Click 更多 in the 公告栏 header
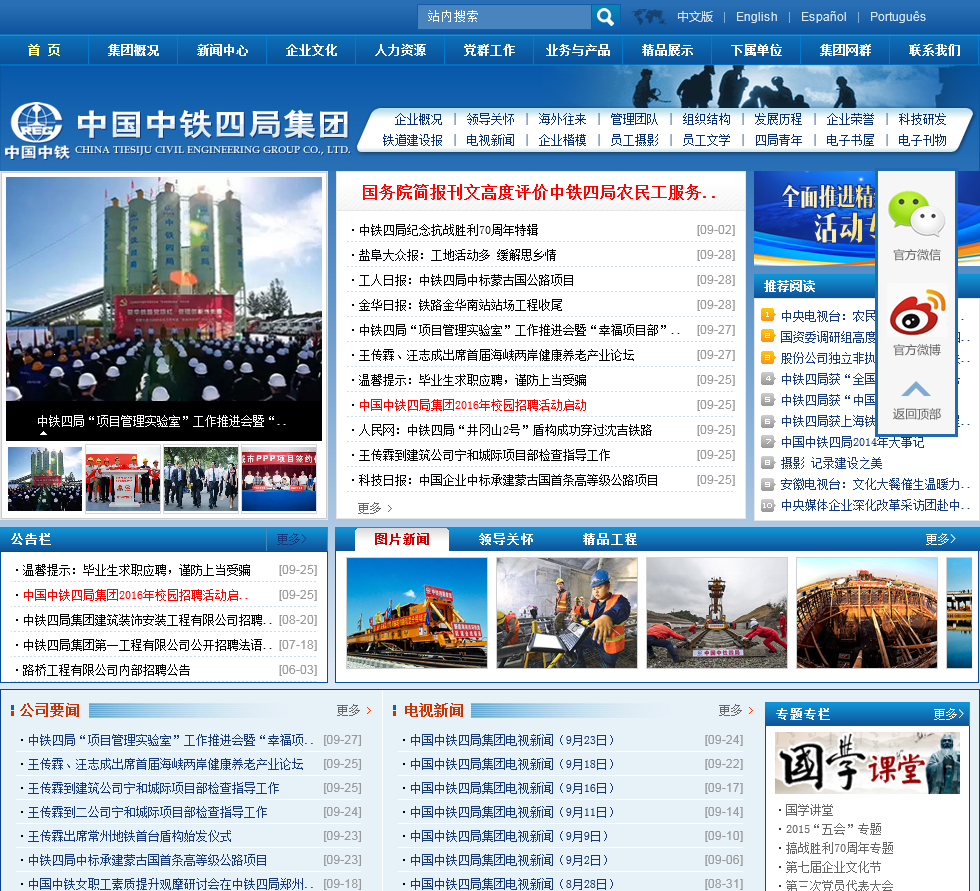The height and width of the screenshot is (891, 980). tap(291, 539)
